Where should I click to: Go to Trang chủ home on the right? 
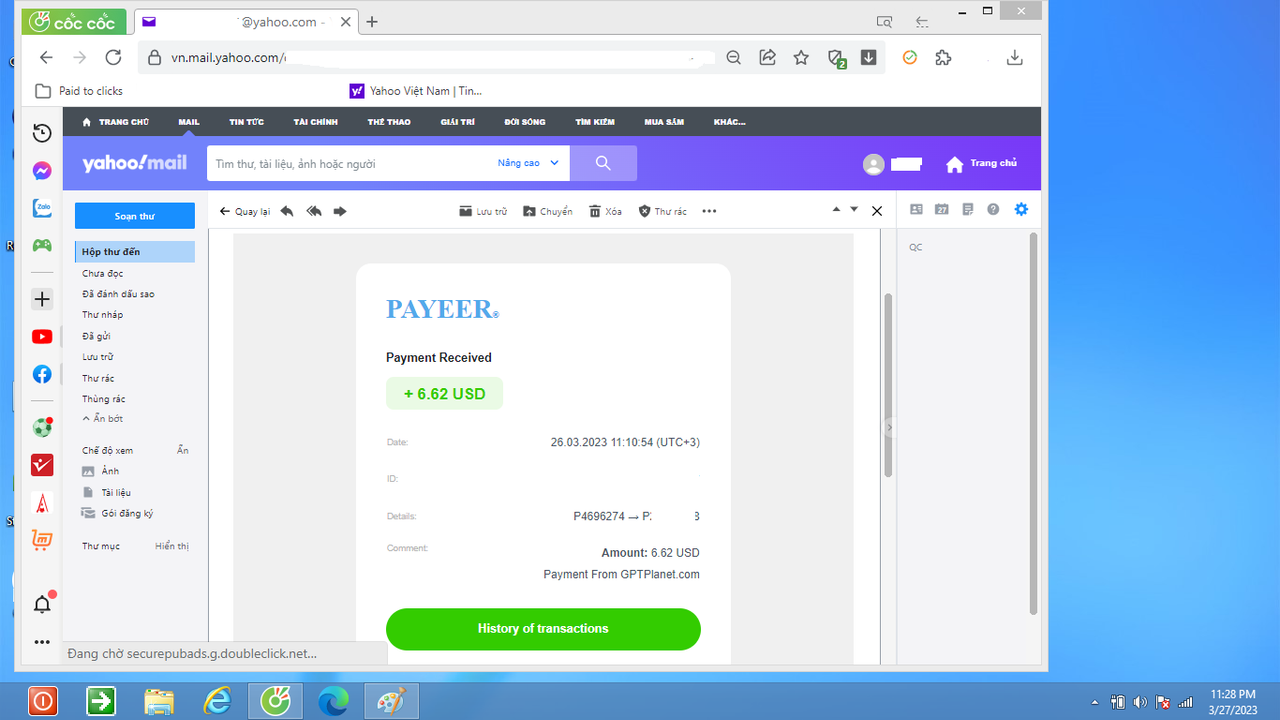click(981, 163)
